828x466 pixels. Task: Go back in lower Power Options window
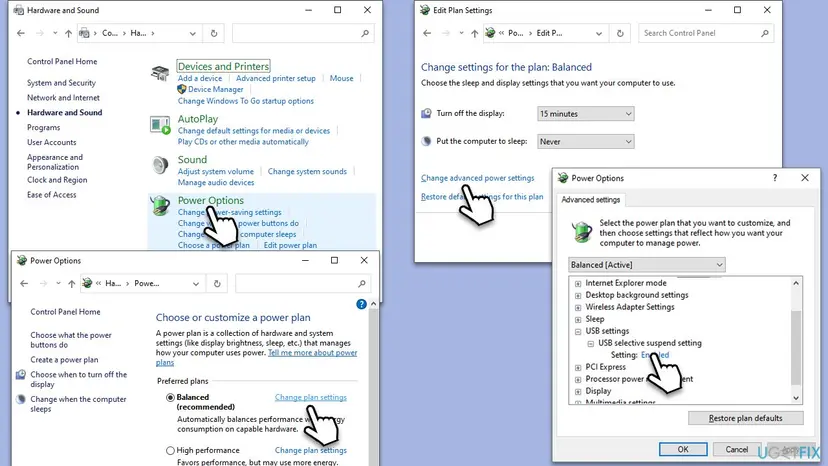click(24, 284)
